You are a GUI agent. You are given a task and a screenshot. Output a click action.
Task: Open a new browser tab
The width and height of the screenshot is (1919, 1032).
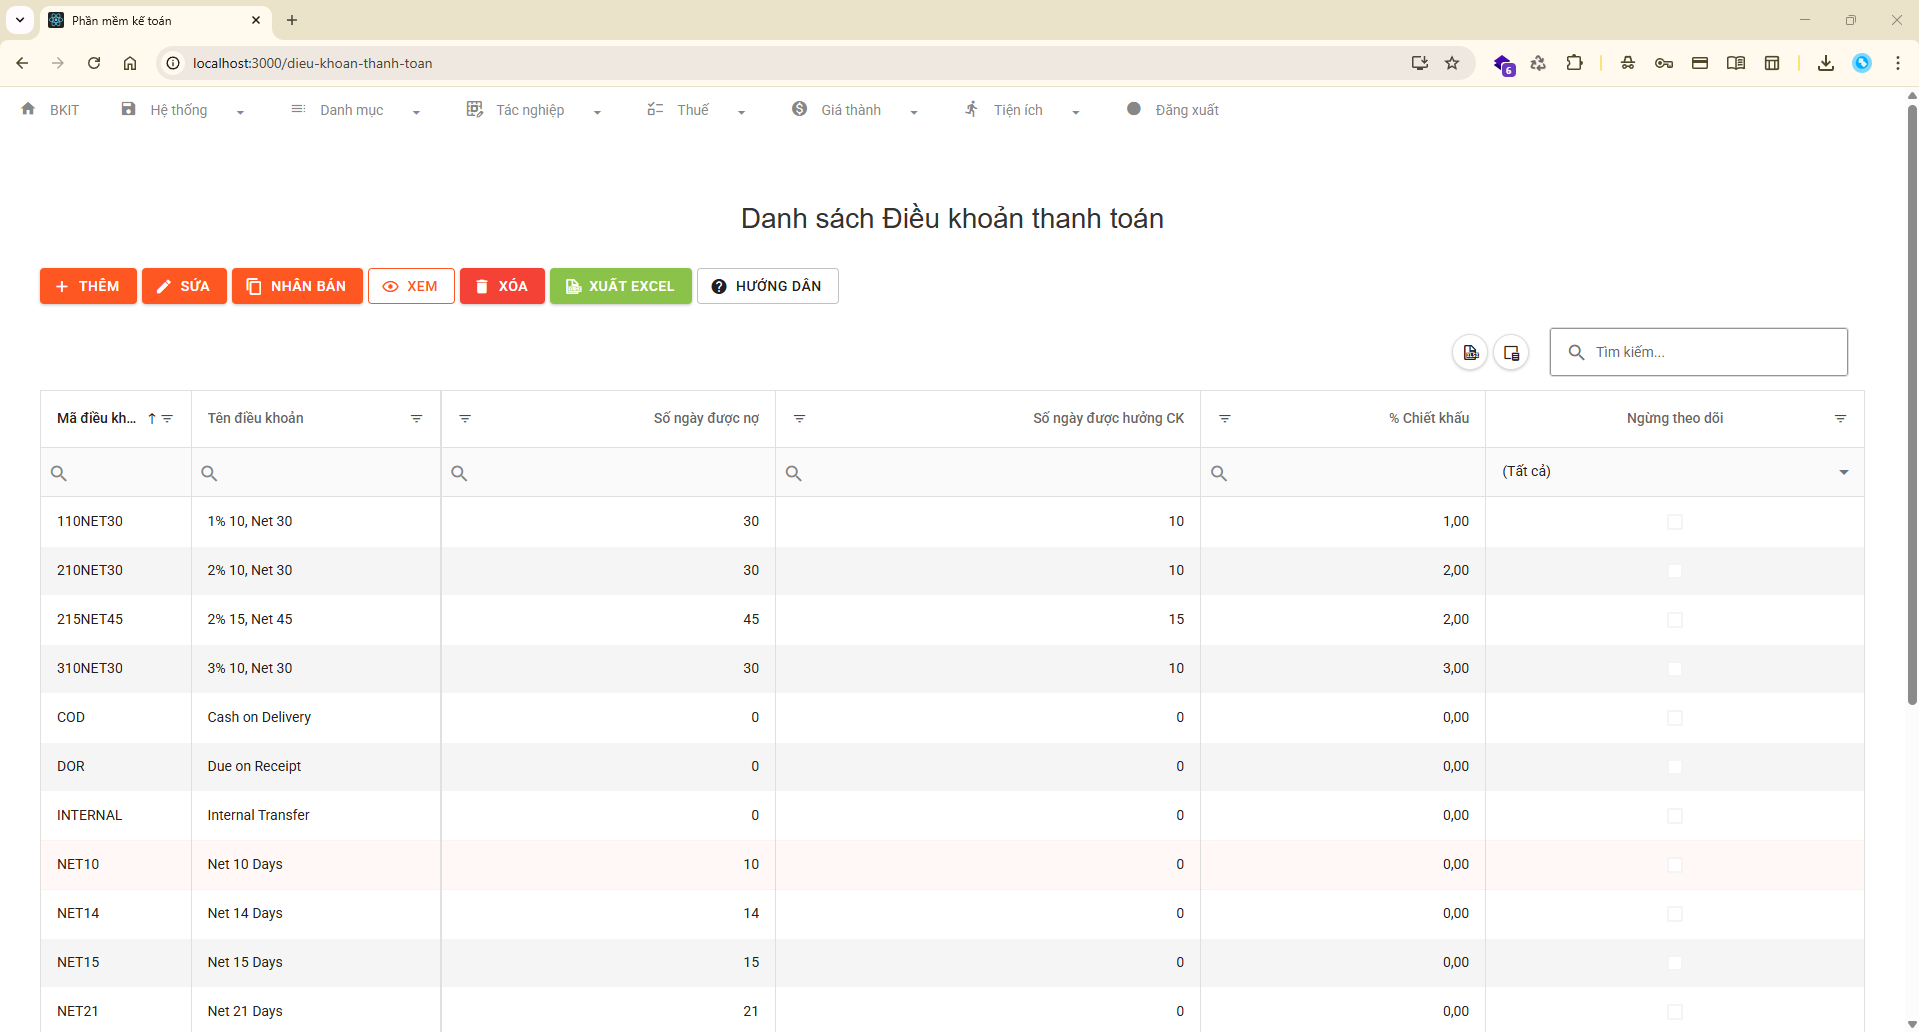[x=292, y=20]
